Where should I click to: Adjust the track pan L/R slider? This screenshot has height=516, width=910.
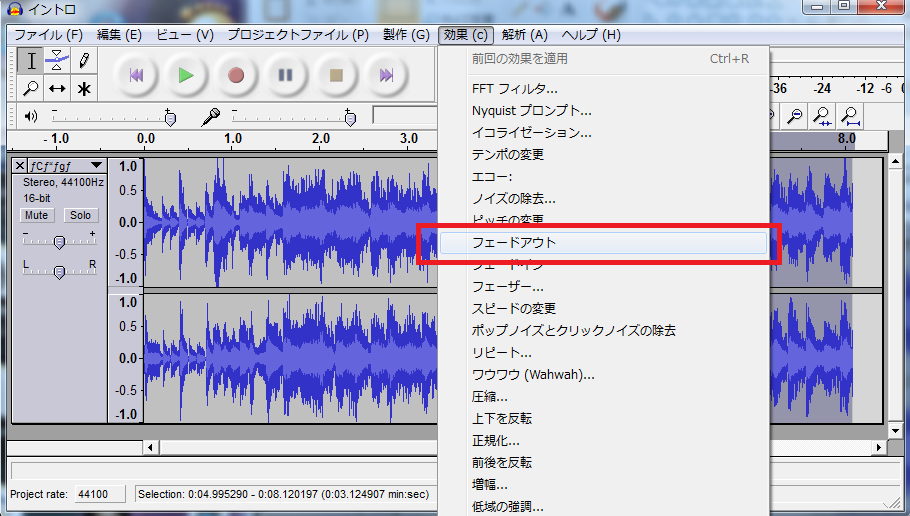59,271
